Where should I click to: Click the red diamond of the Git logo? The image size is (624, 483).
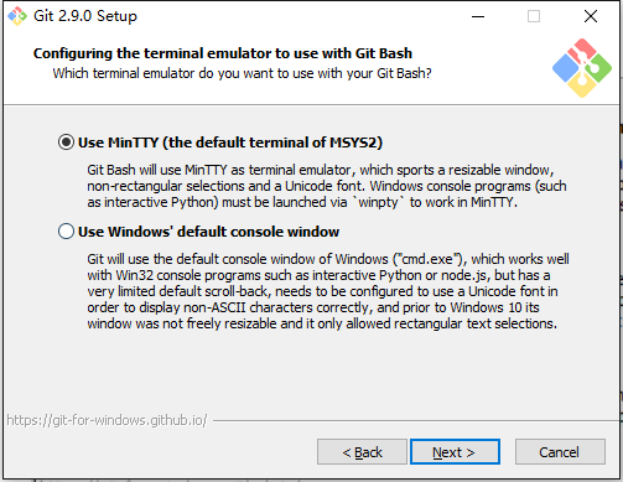(x=582, y=50)
